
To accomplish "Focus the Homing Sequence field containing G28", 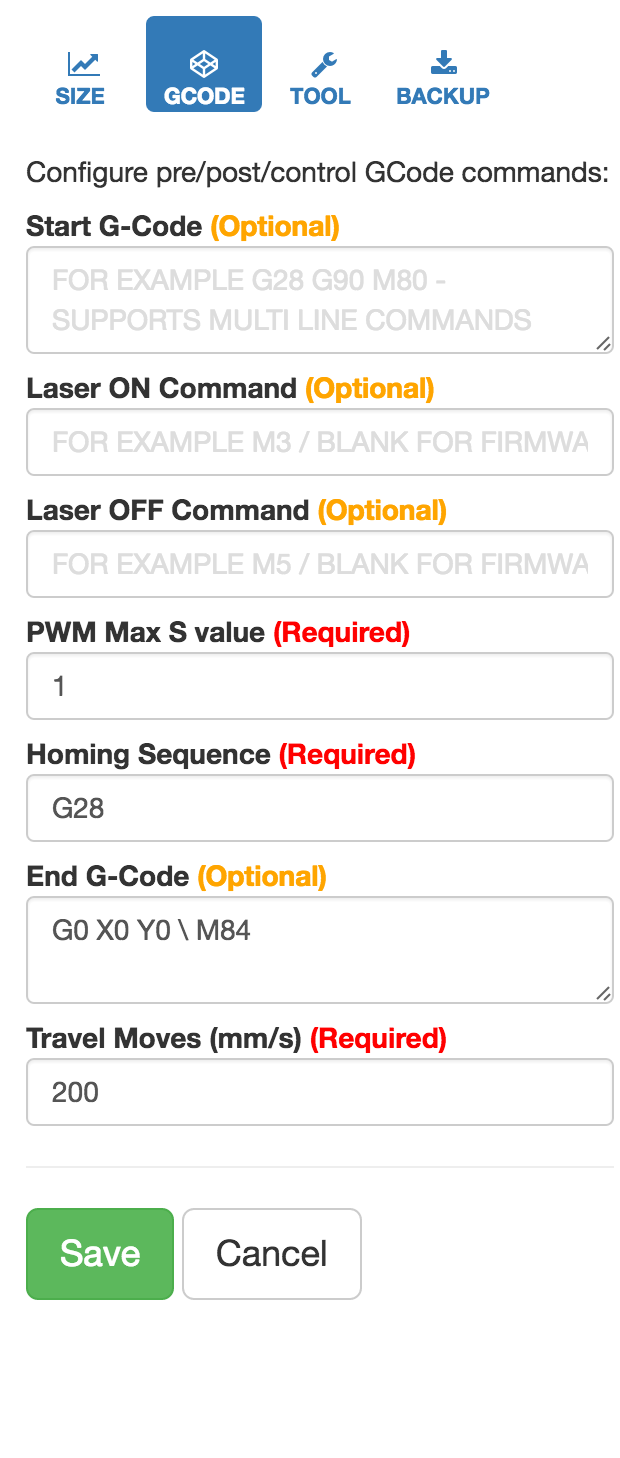I will 319,808.
